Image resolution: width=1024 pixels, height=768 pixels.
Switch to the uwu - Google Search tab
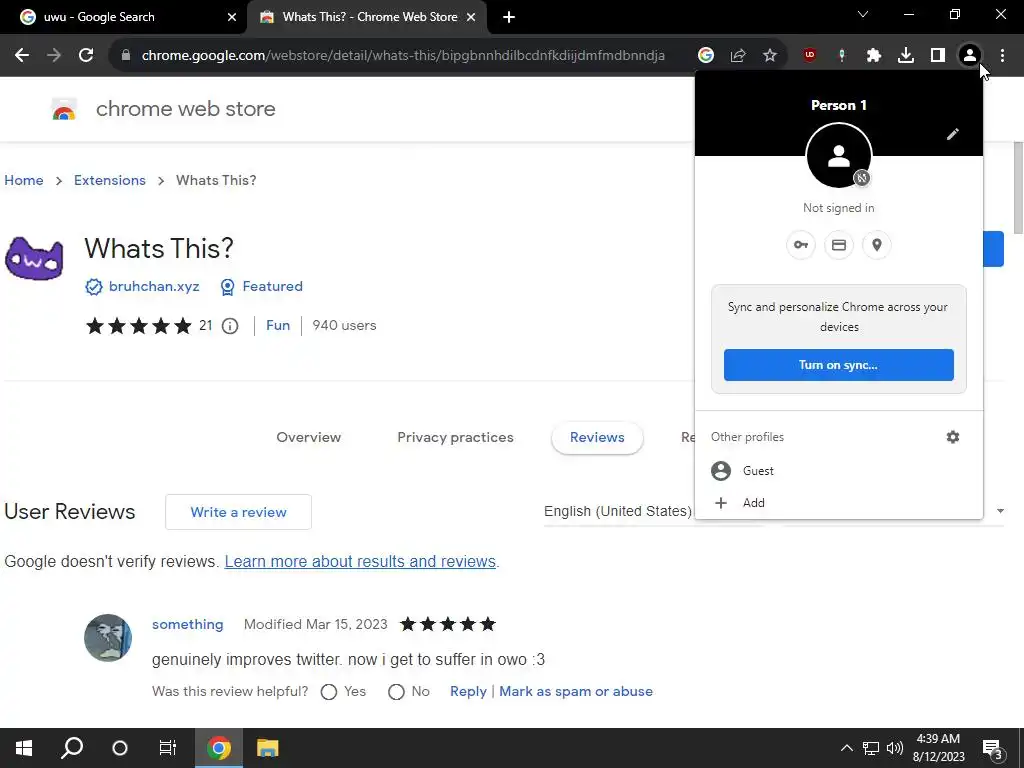pos(123,17)
